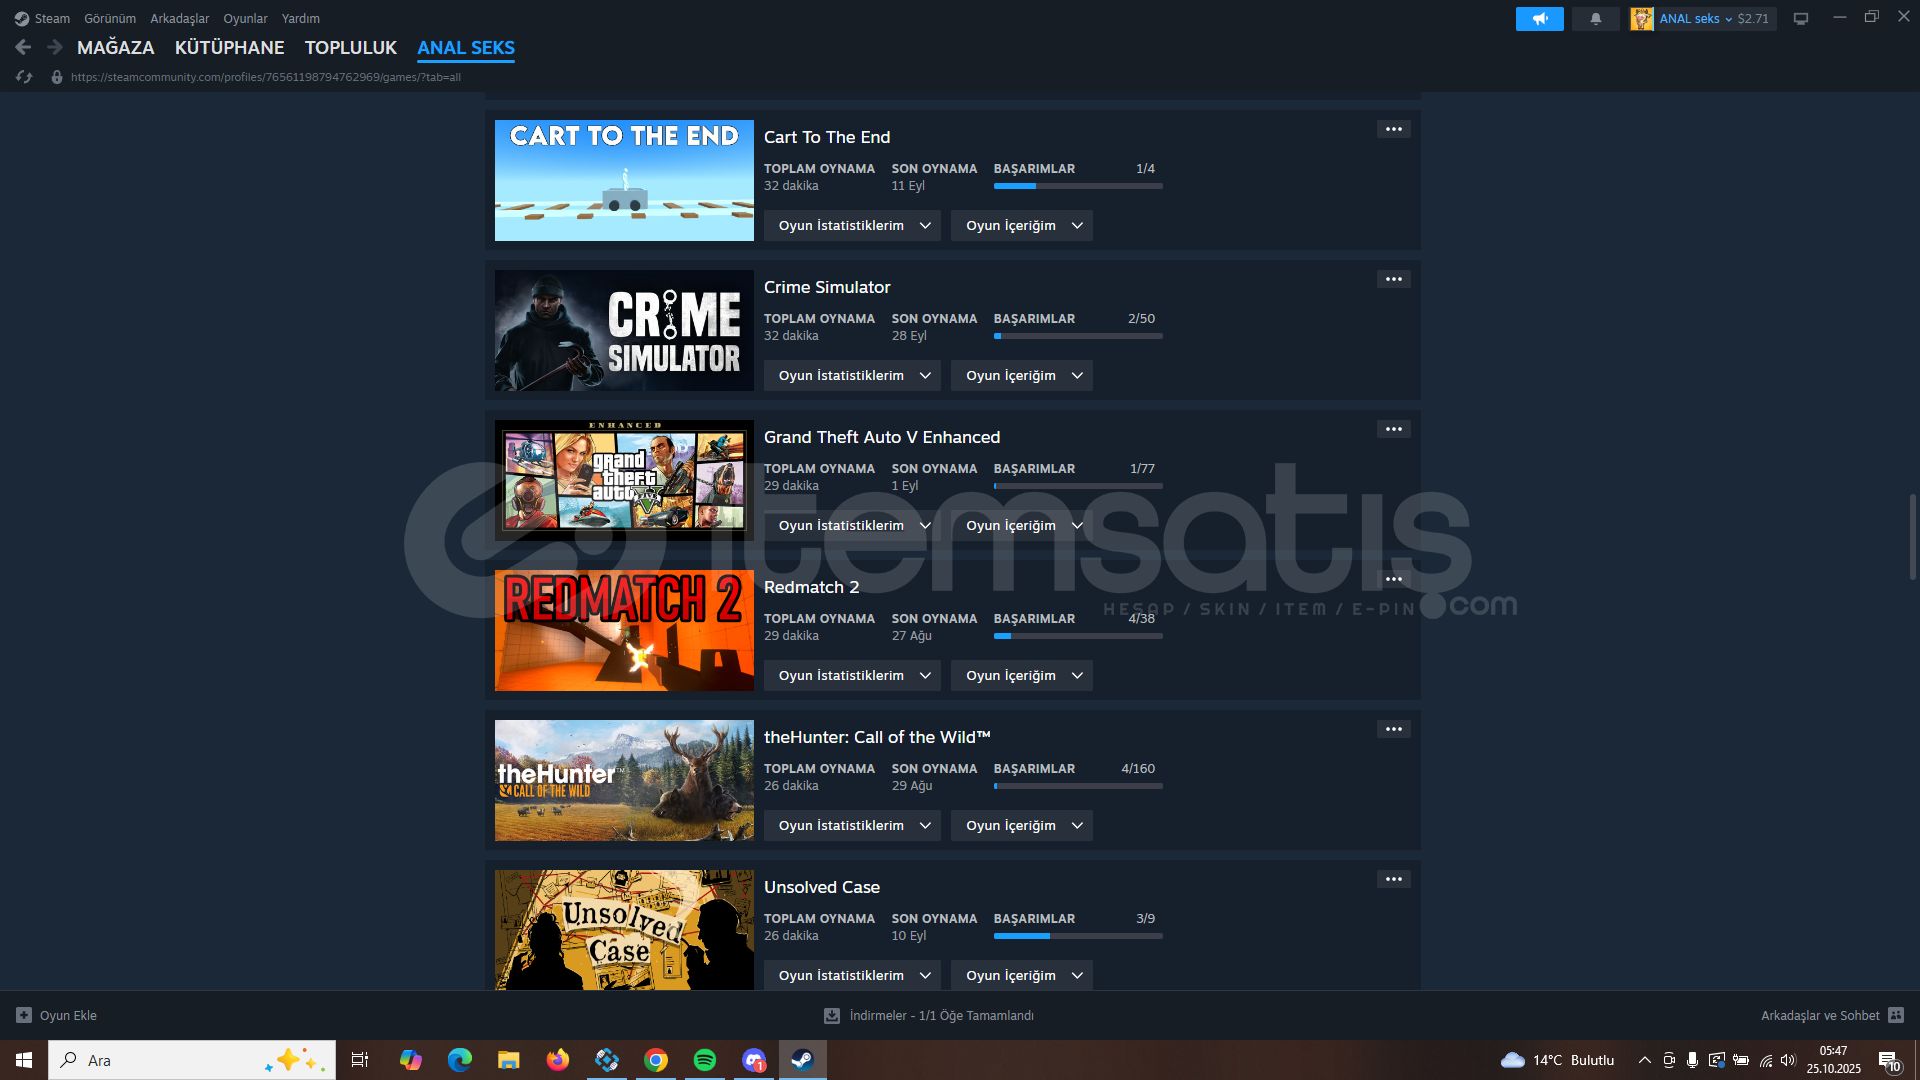Open three-dots options for Cart To The End
Image resolution: width=1920 pixels, height=1080 pixels.
click(x=1393, y=129)
